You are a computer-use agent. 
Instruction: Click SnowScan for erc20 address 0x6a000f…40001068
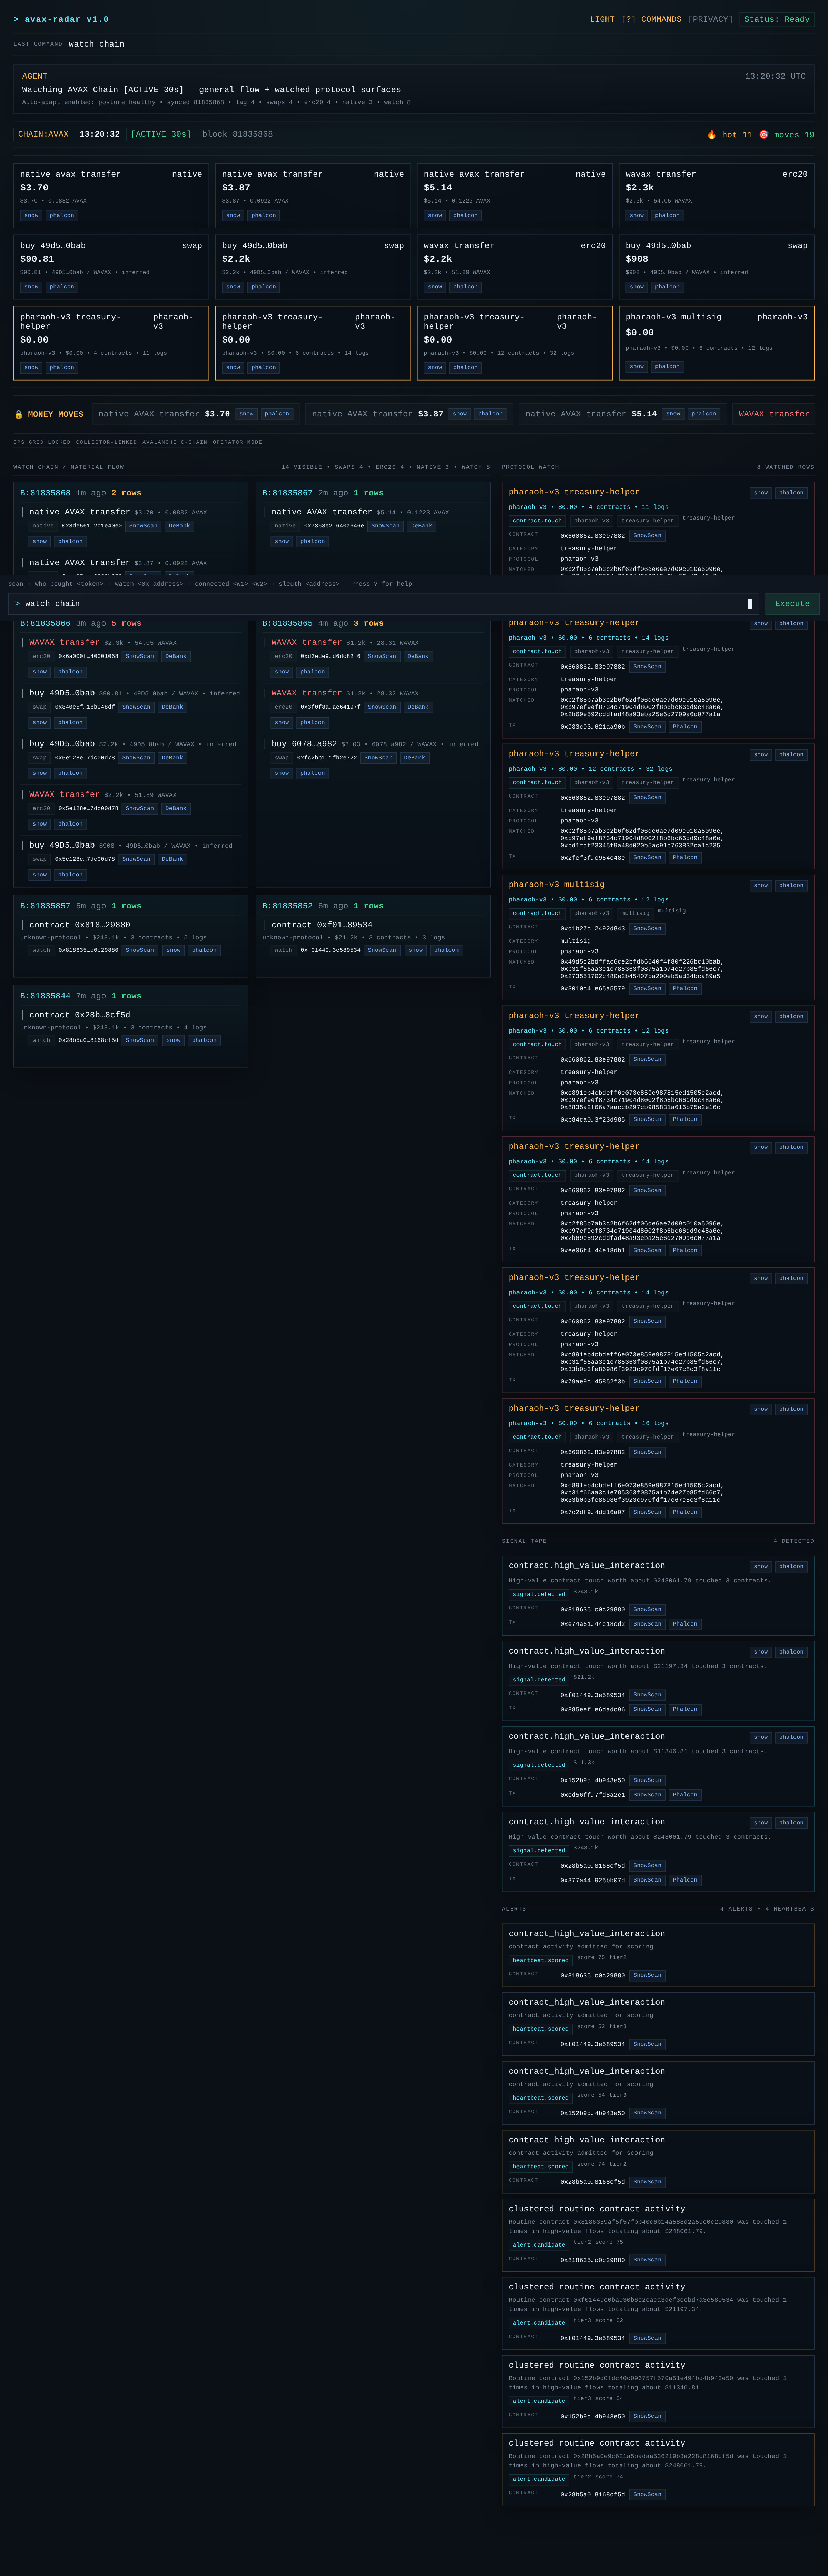point(140,657)
